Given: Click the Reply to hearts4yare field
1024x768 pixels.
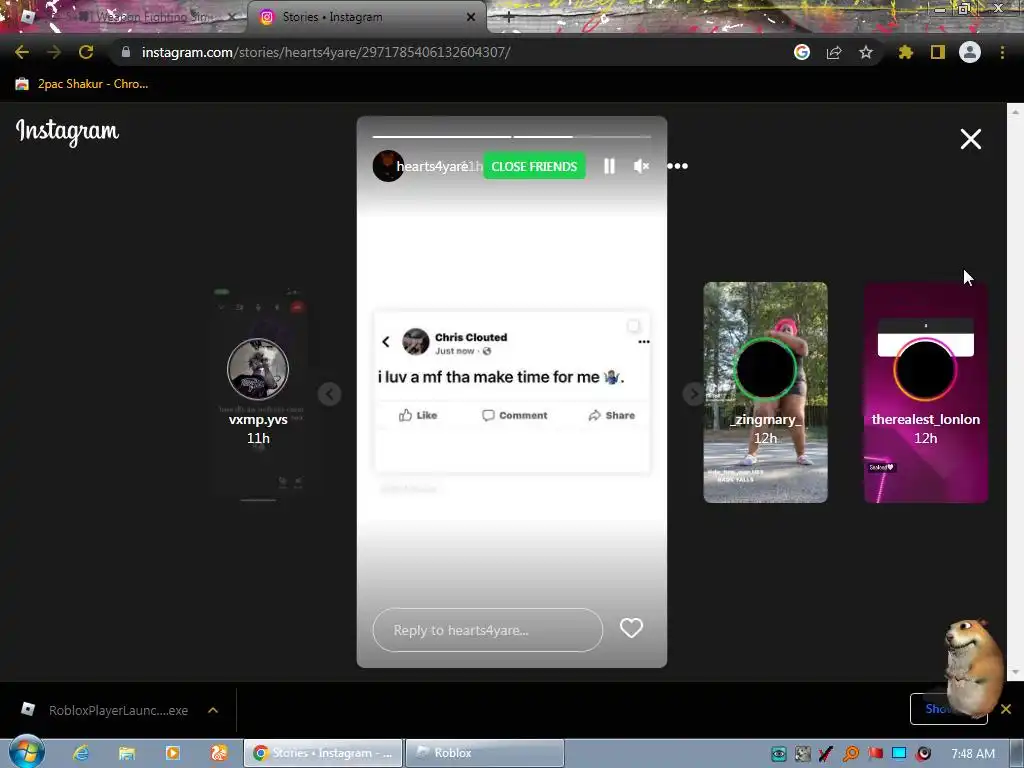Looking at the screenshot, I should (x=487, y=630).
